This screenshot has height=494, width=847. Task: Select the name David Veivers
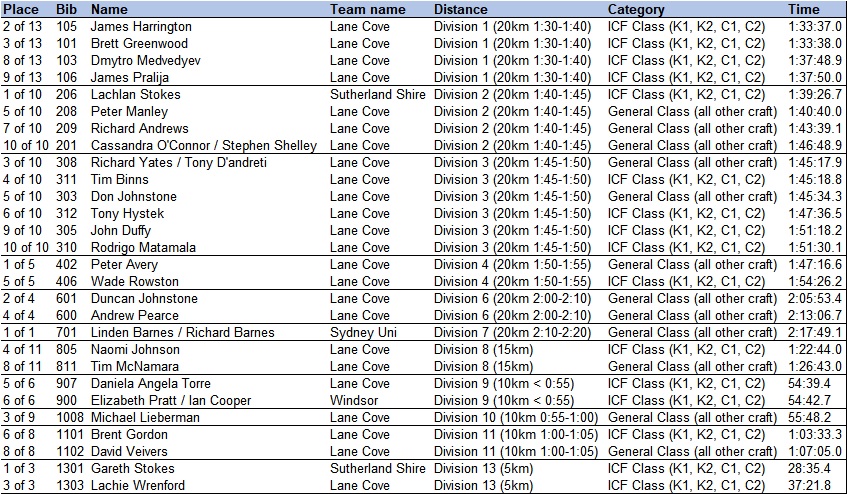[x=129, y=451]
